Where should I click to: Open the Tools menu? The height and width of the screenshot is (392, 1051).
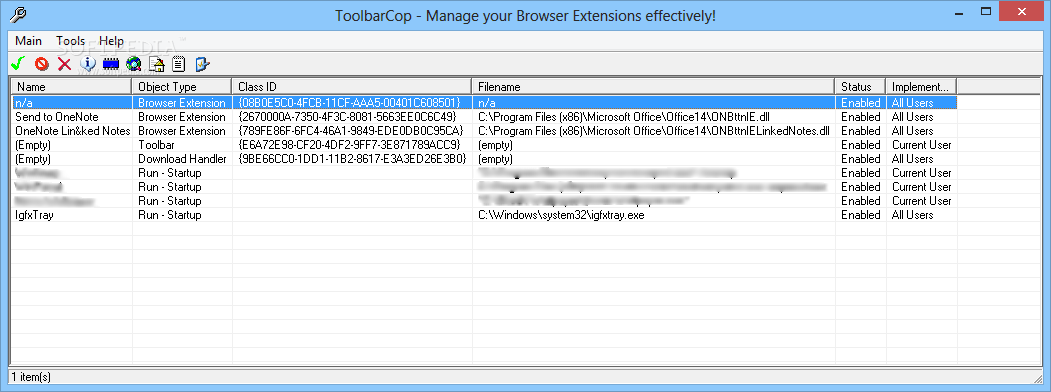(70, 41)
